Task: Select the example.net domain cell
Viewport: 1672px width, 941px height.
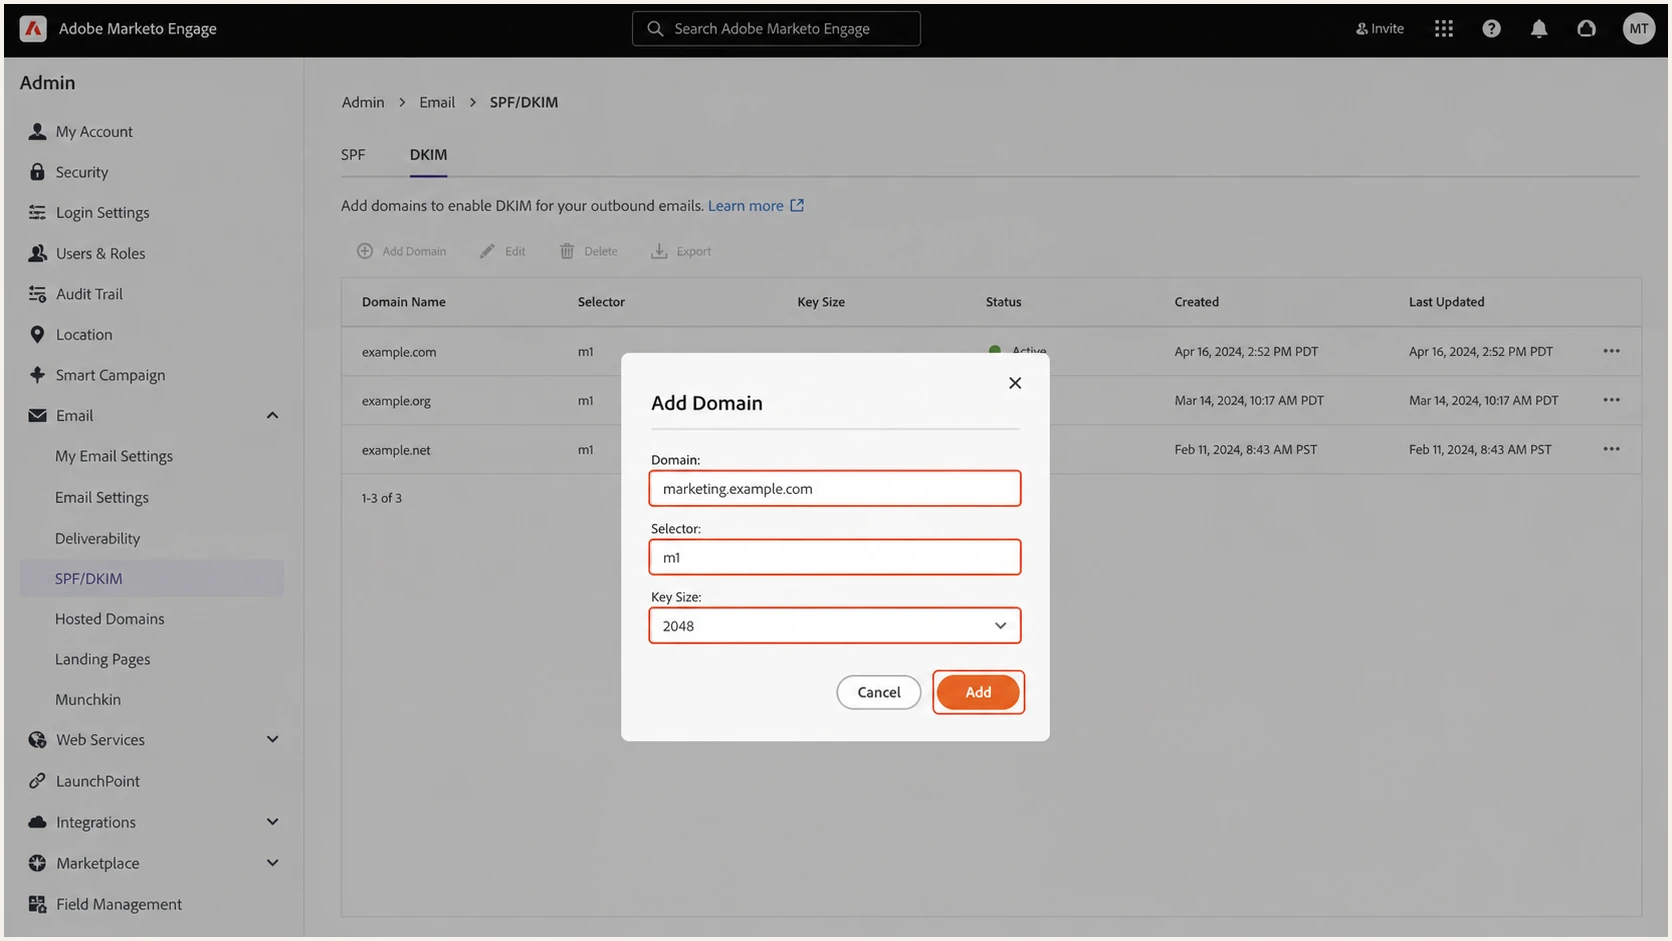Action: (x=396, y=450)
